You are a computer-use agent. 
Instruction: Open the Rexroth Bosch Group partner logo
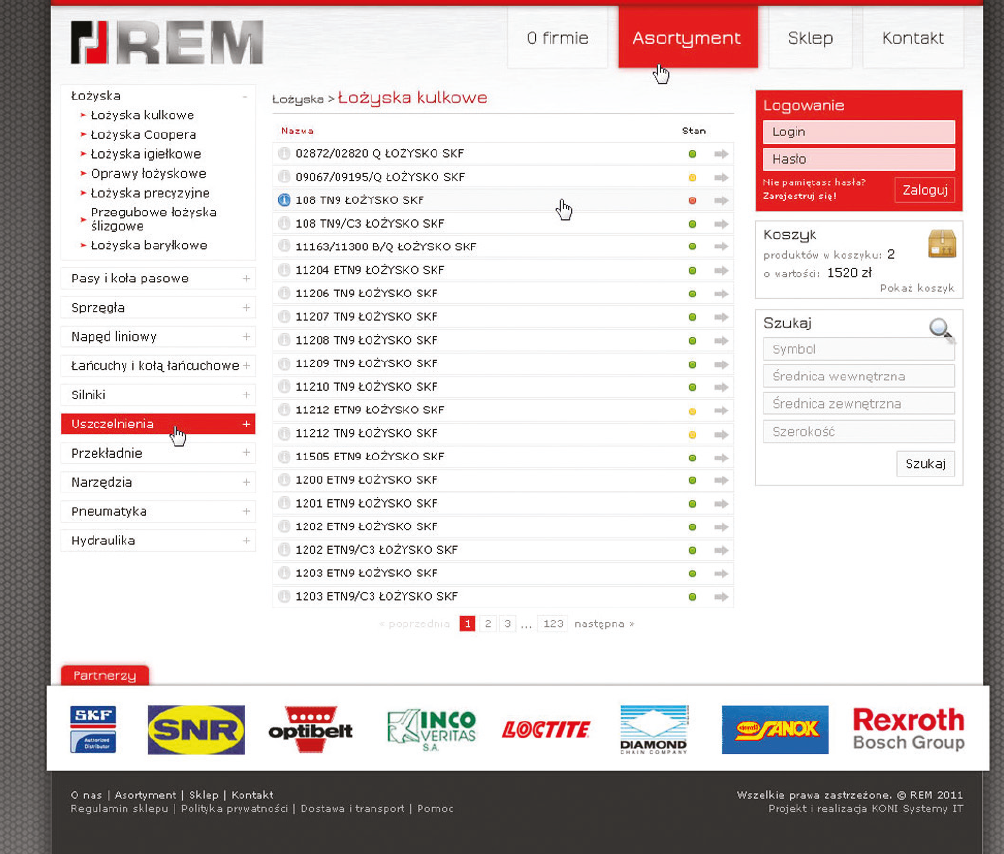[908, 729]
